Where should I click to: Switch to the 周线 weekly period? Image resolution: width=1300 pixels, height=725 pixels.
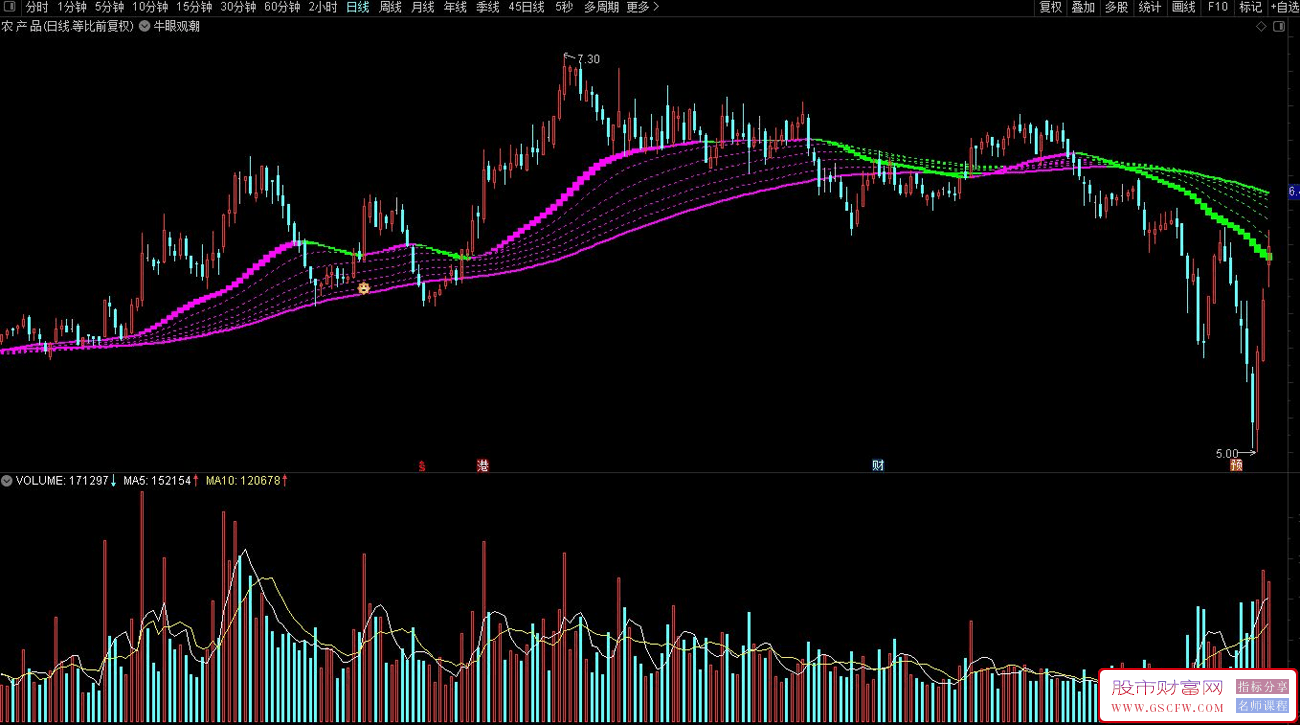(390, 7)
